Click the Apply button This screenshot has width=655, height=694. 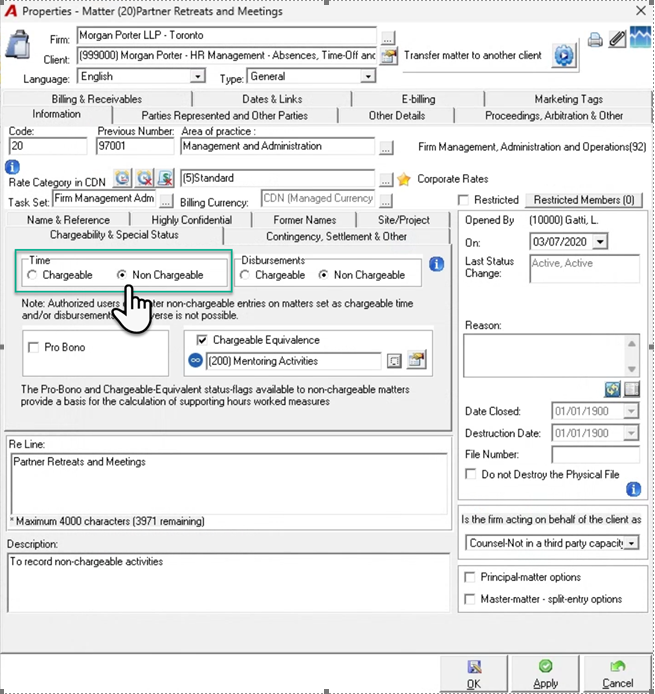(x=545, y=675)
